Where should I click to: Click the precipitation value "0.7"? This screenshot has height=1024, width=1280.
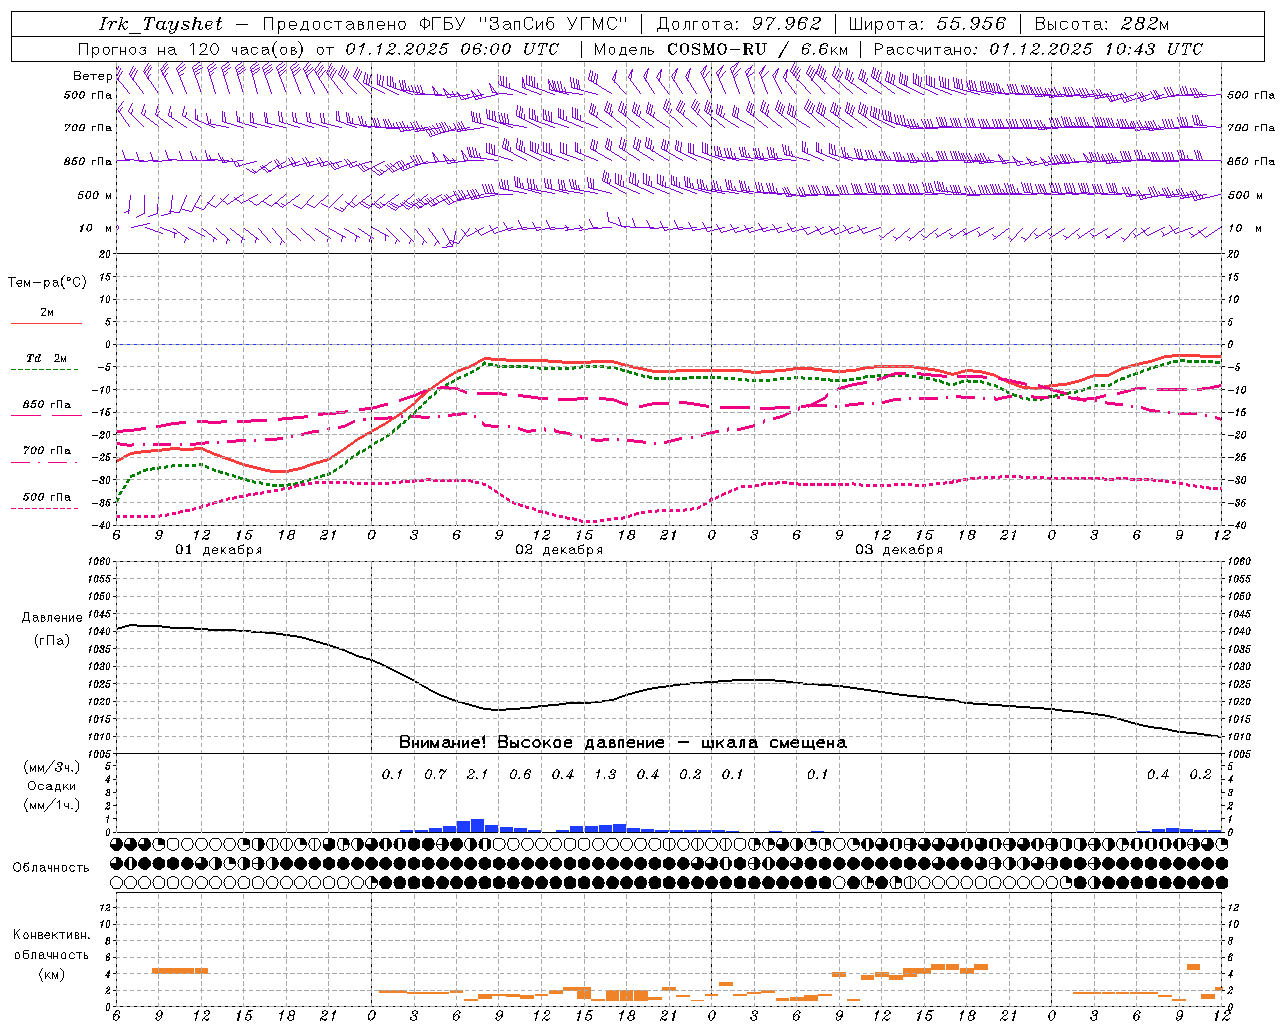point(435,775)
